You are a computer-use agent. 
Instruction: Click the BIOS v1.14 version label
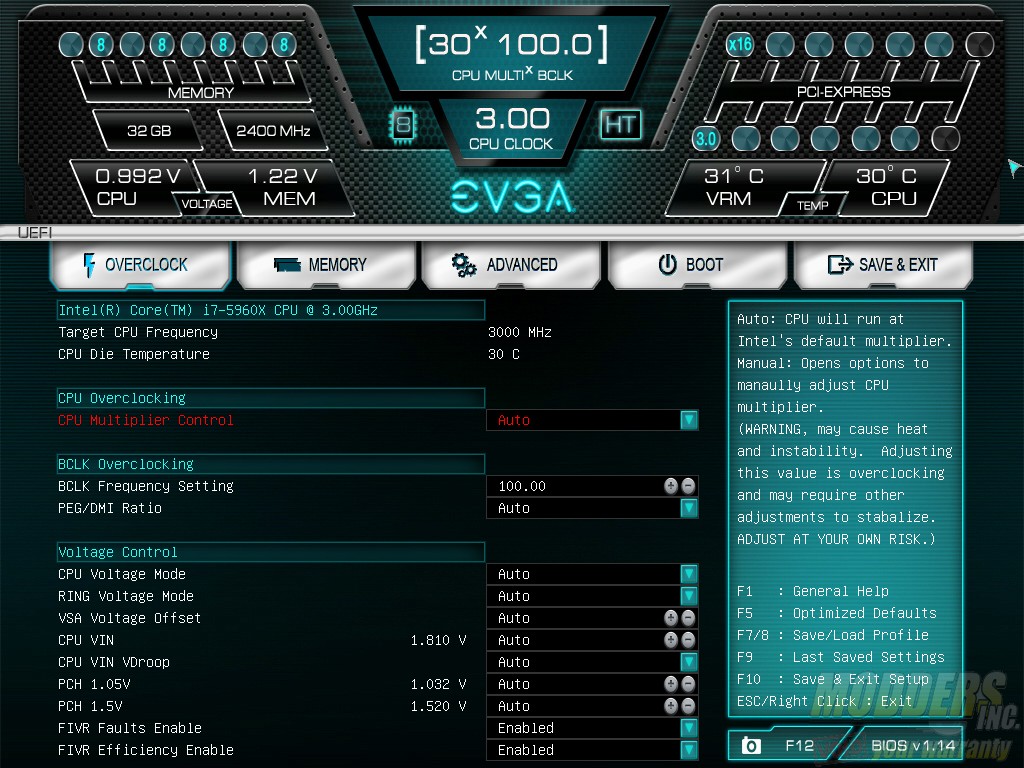[913, 745]
